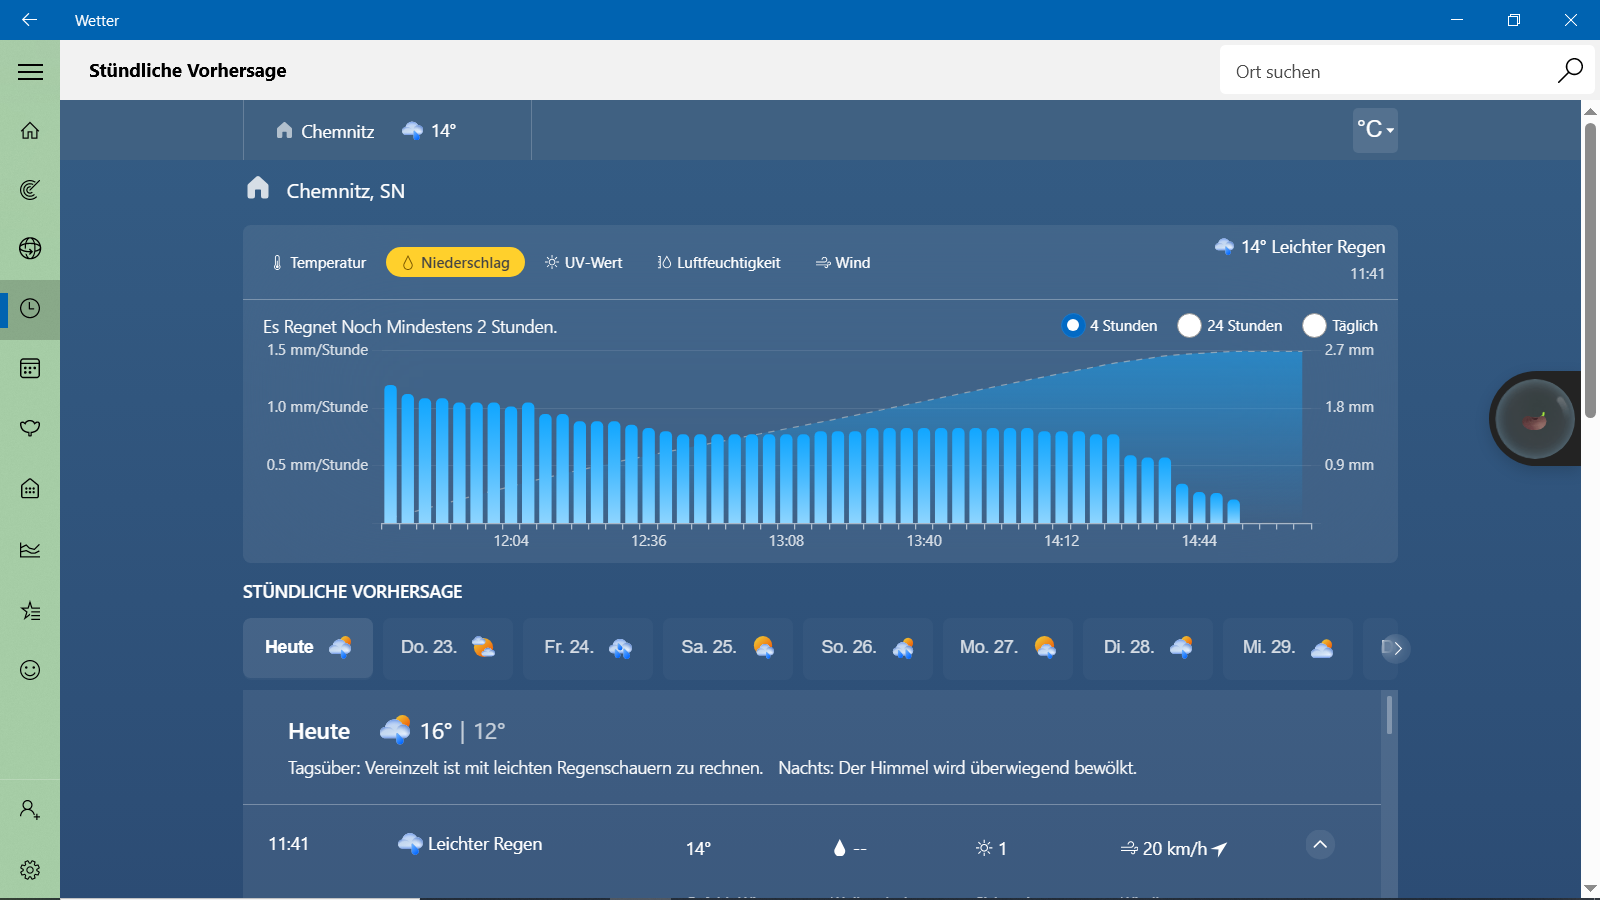Select the 4 Stunden radio button
Screen dimensions: 1600x900
(1073, 326)
